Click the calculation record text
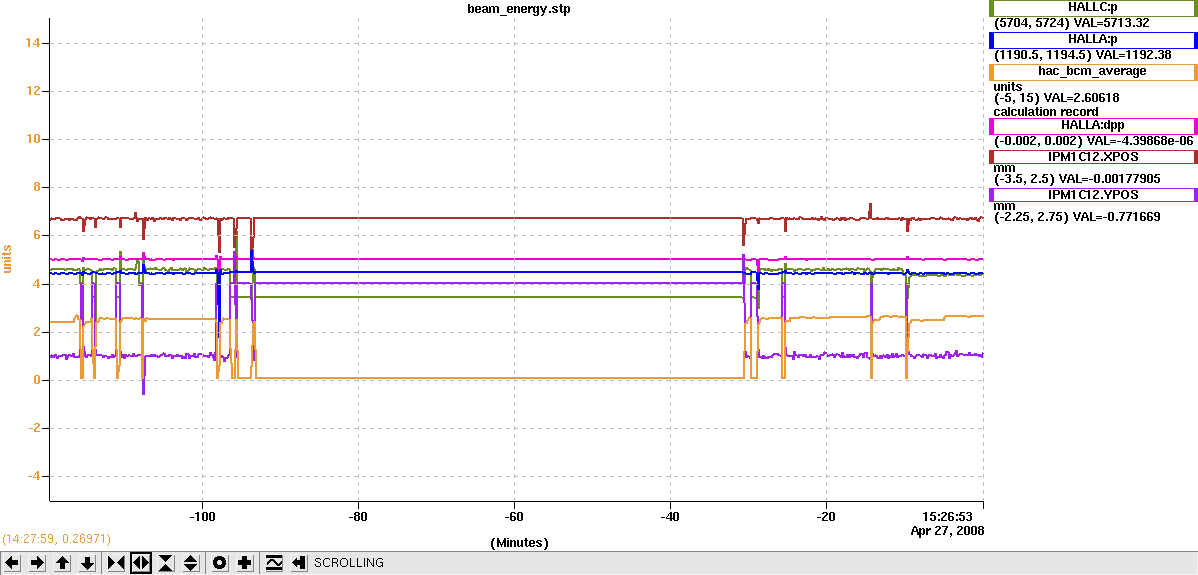 (1046, 111)
